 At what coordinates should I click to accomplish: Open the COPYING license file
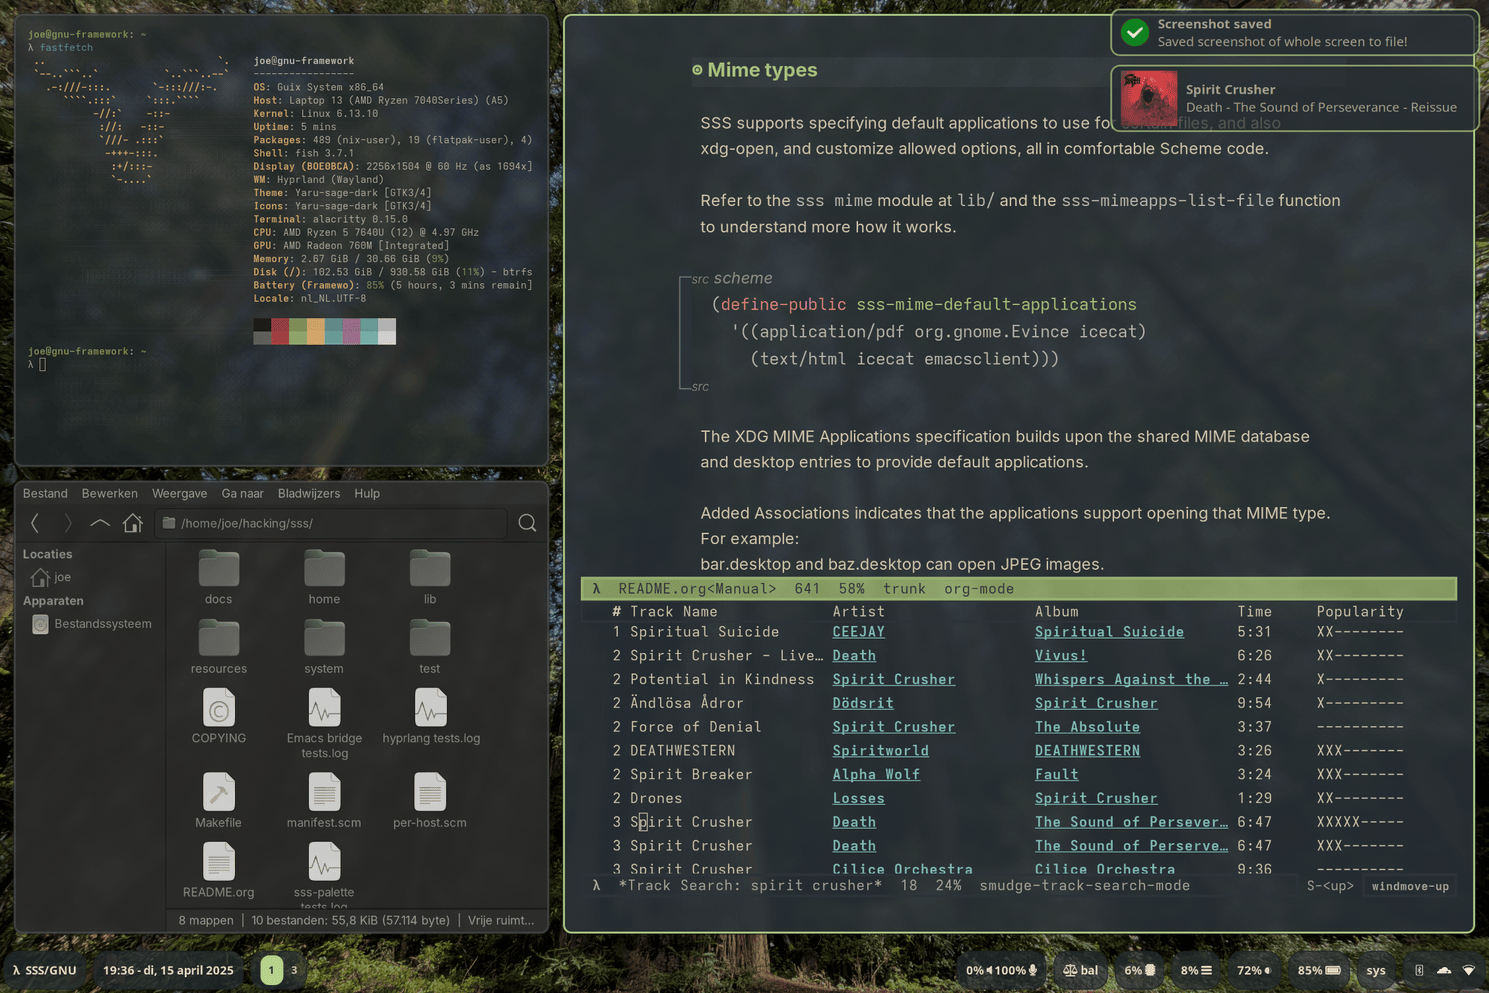218,715
